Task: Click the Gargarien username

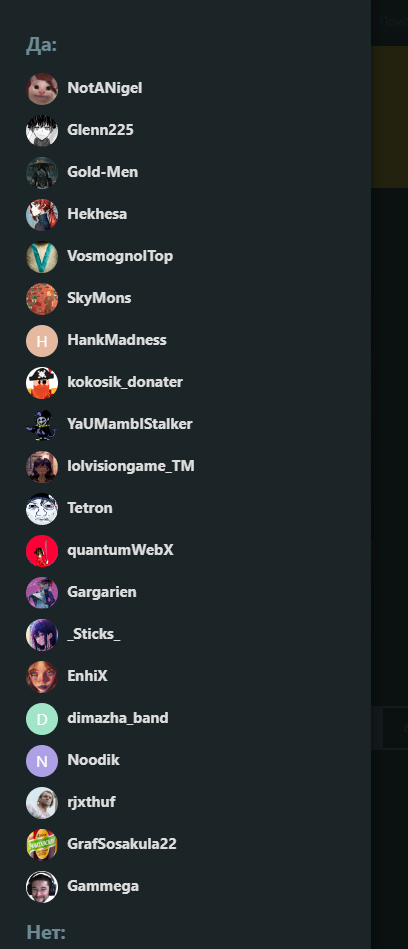Action: point(102,592)
